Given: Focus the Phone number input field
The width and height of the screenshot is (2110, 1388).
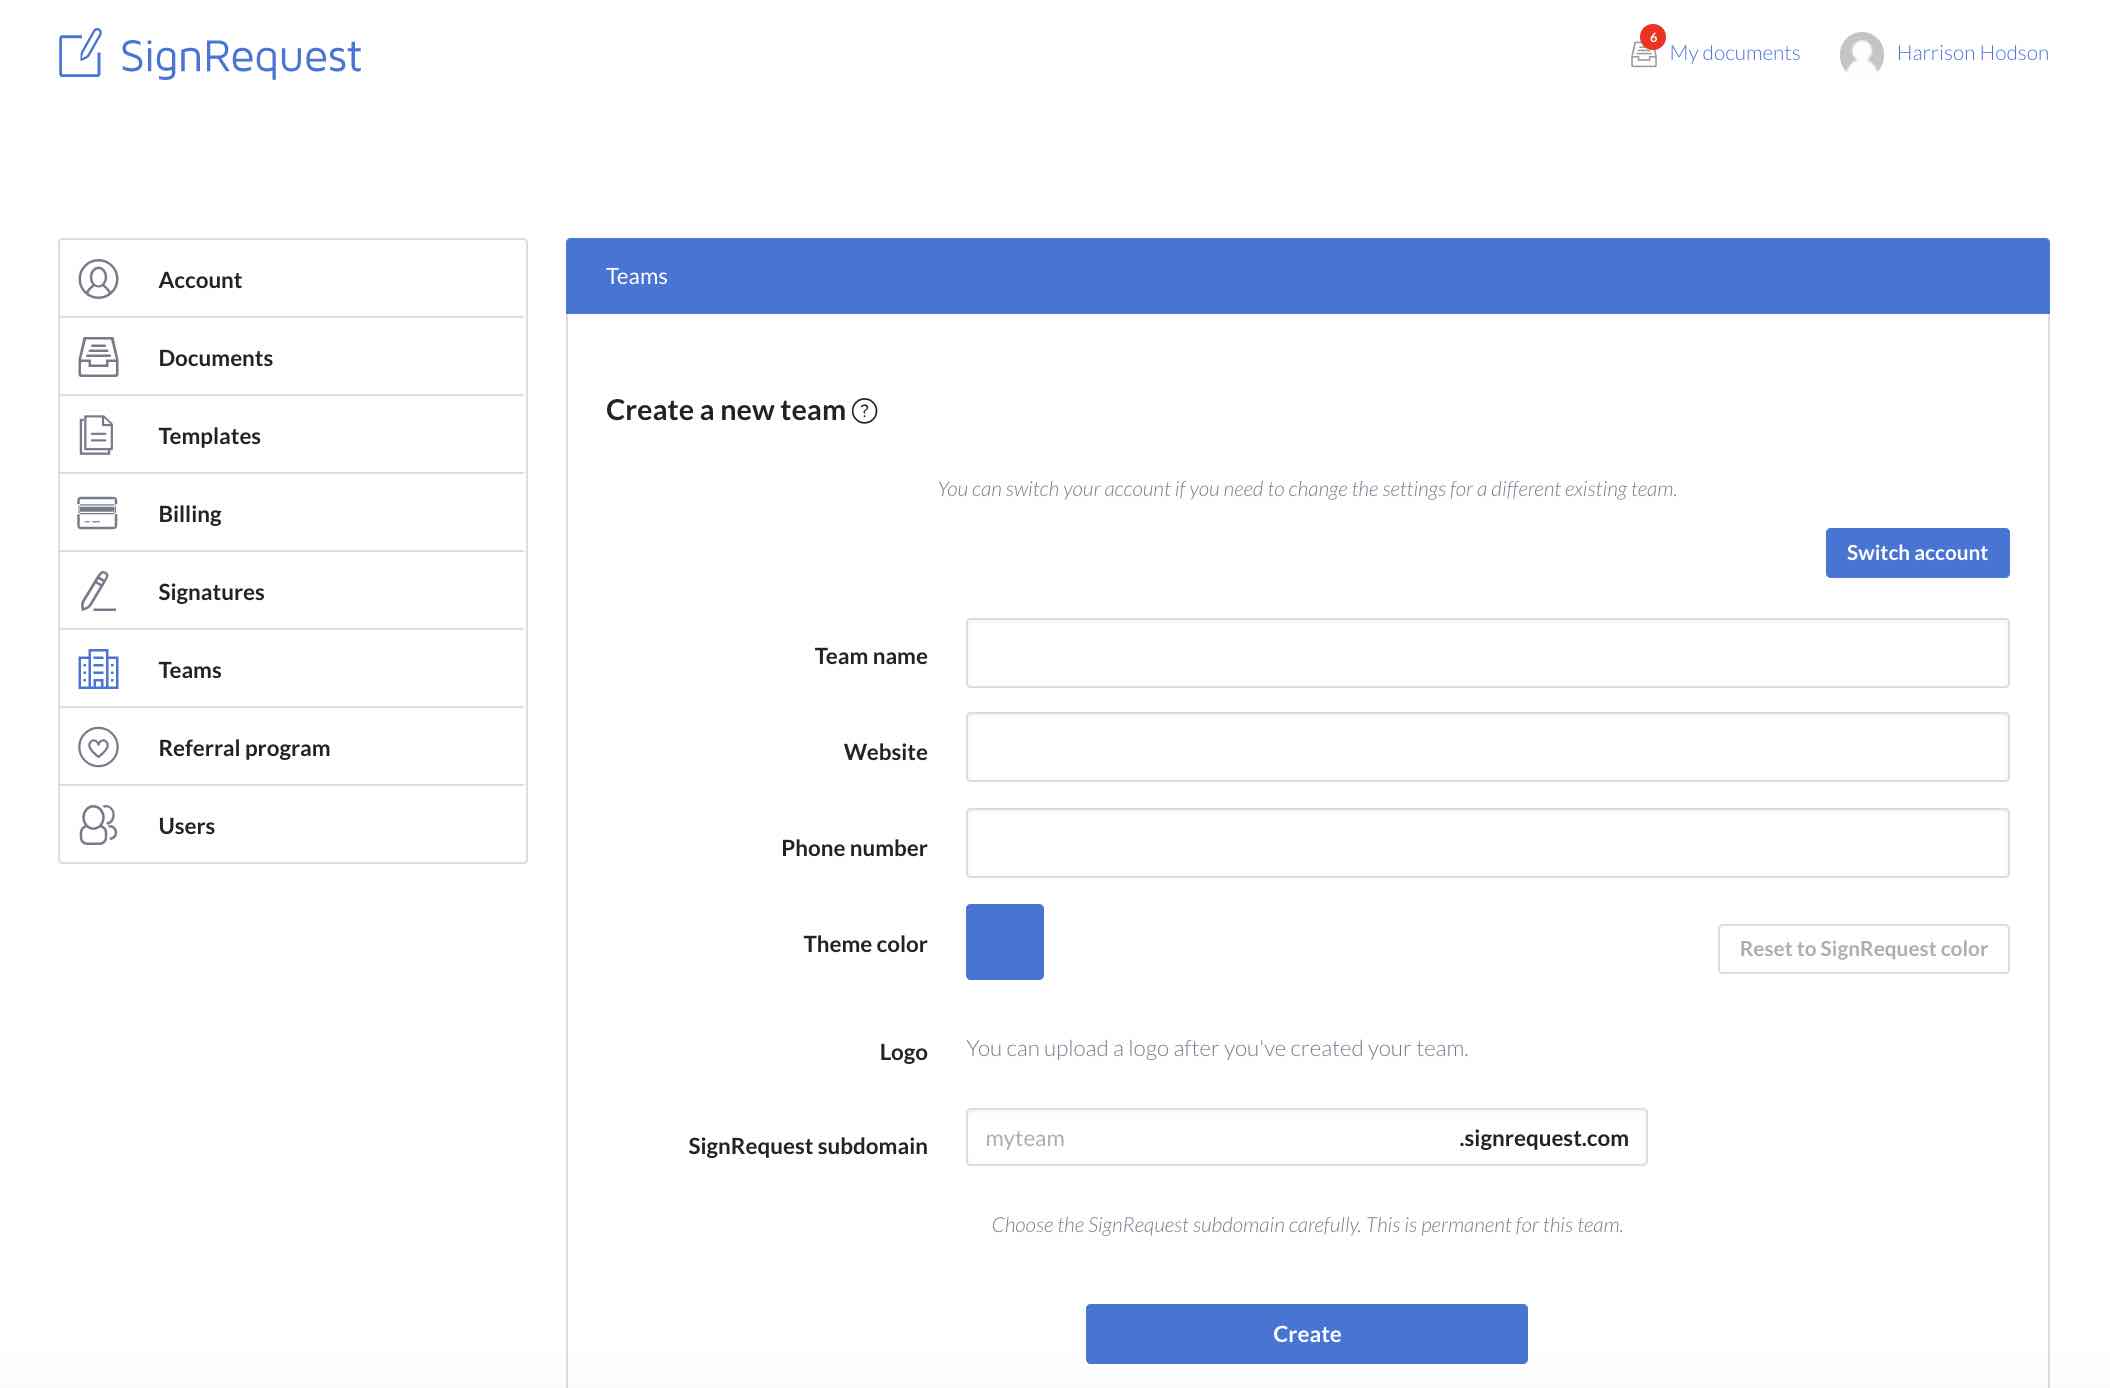Looking at the screenshot, I should [x=1487, y=843].
